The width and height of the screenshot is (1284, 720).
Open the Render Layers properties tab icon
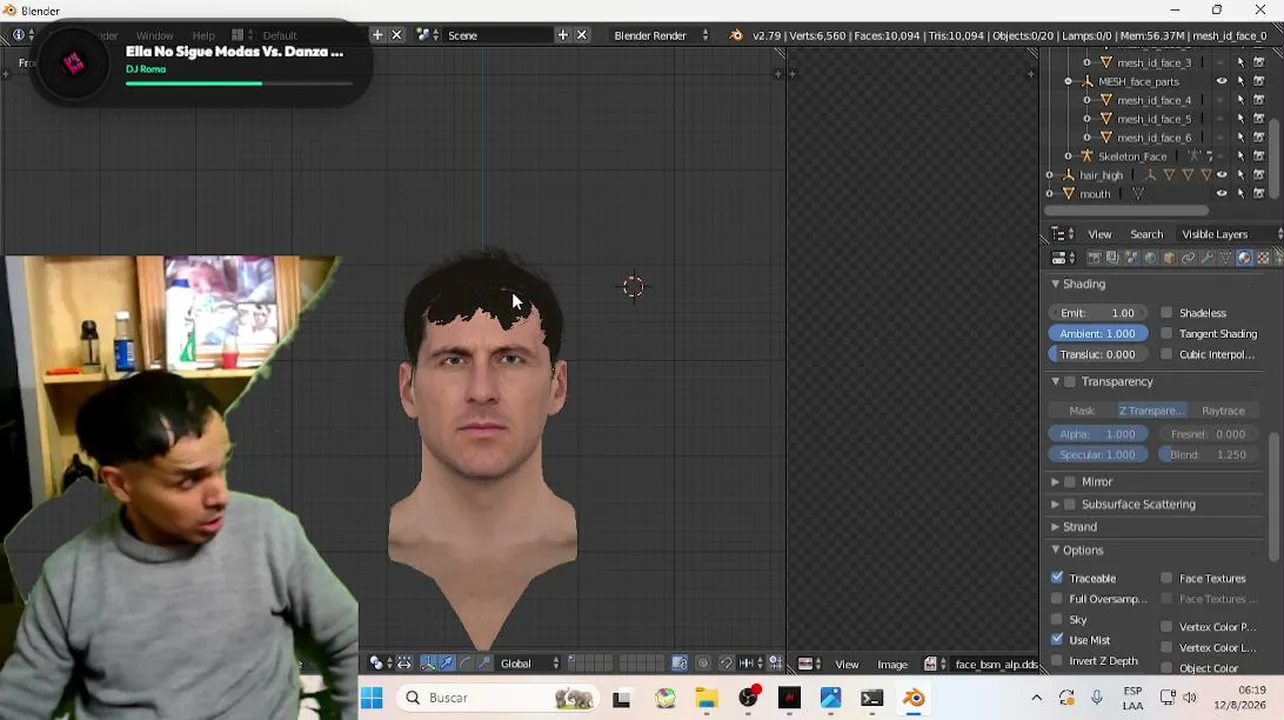1112,258
